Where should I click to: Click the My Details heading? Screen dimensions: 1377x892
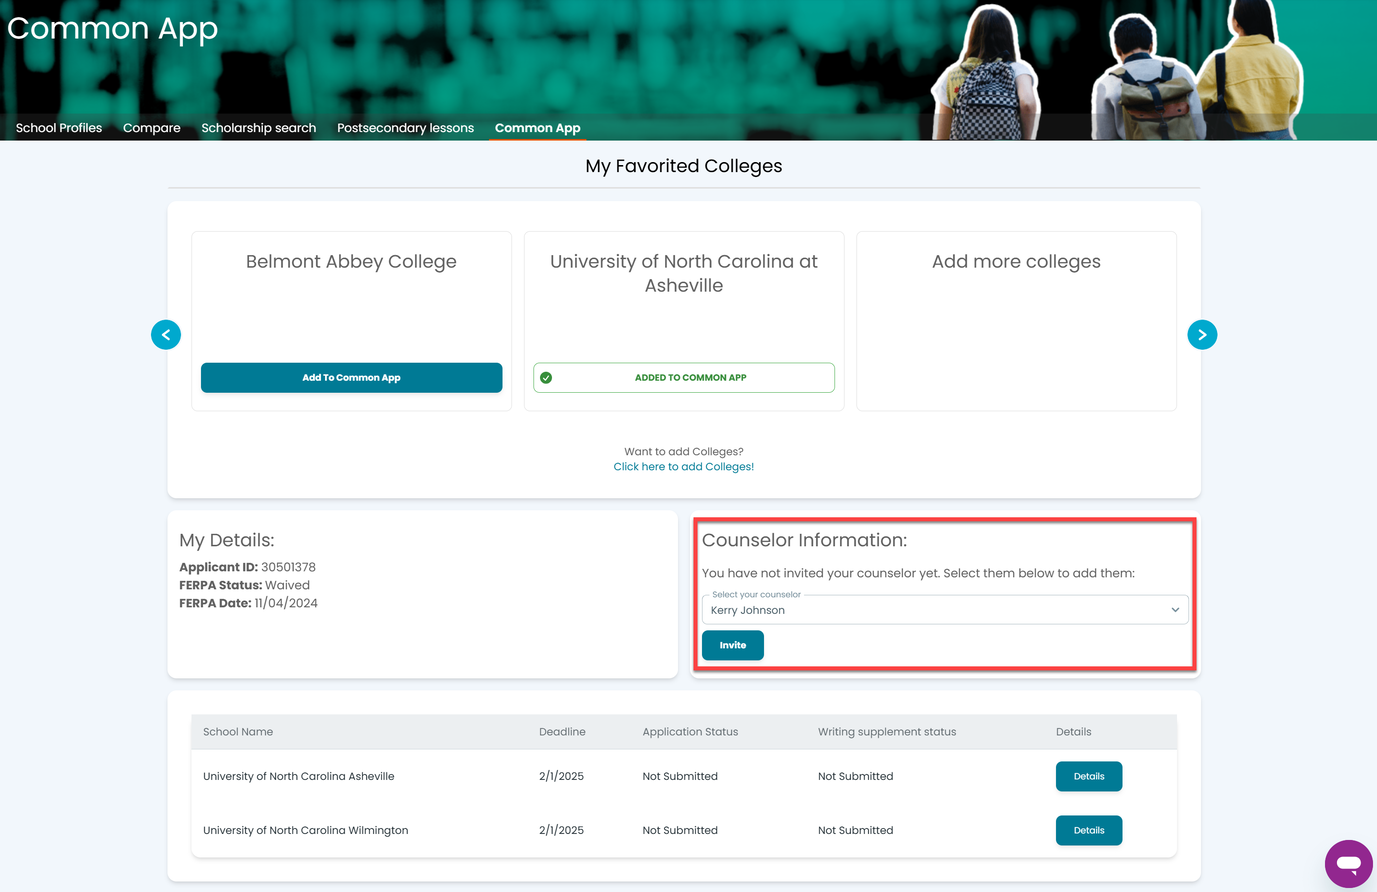[227, 540]
